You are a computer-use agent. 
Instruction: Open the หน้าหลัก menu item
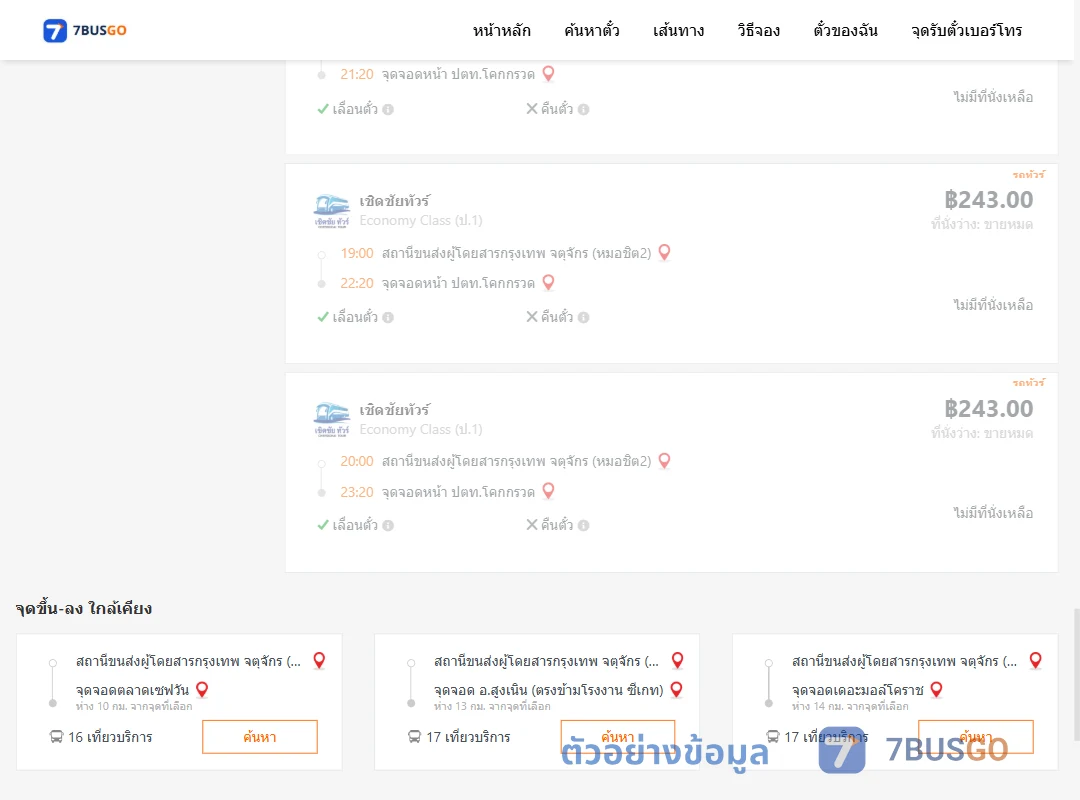click(501, 30)
